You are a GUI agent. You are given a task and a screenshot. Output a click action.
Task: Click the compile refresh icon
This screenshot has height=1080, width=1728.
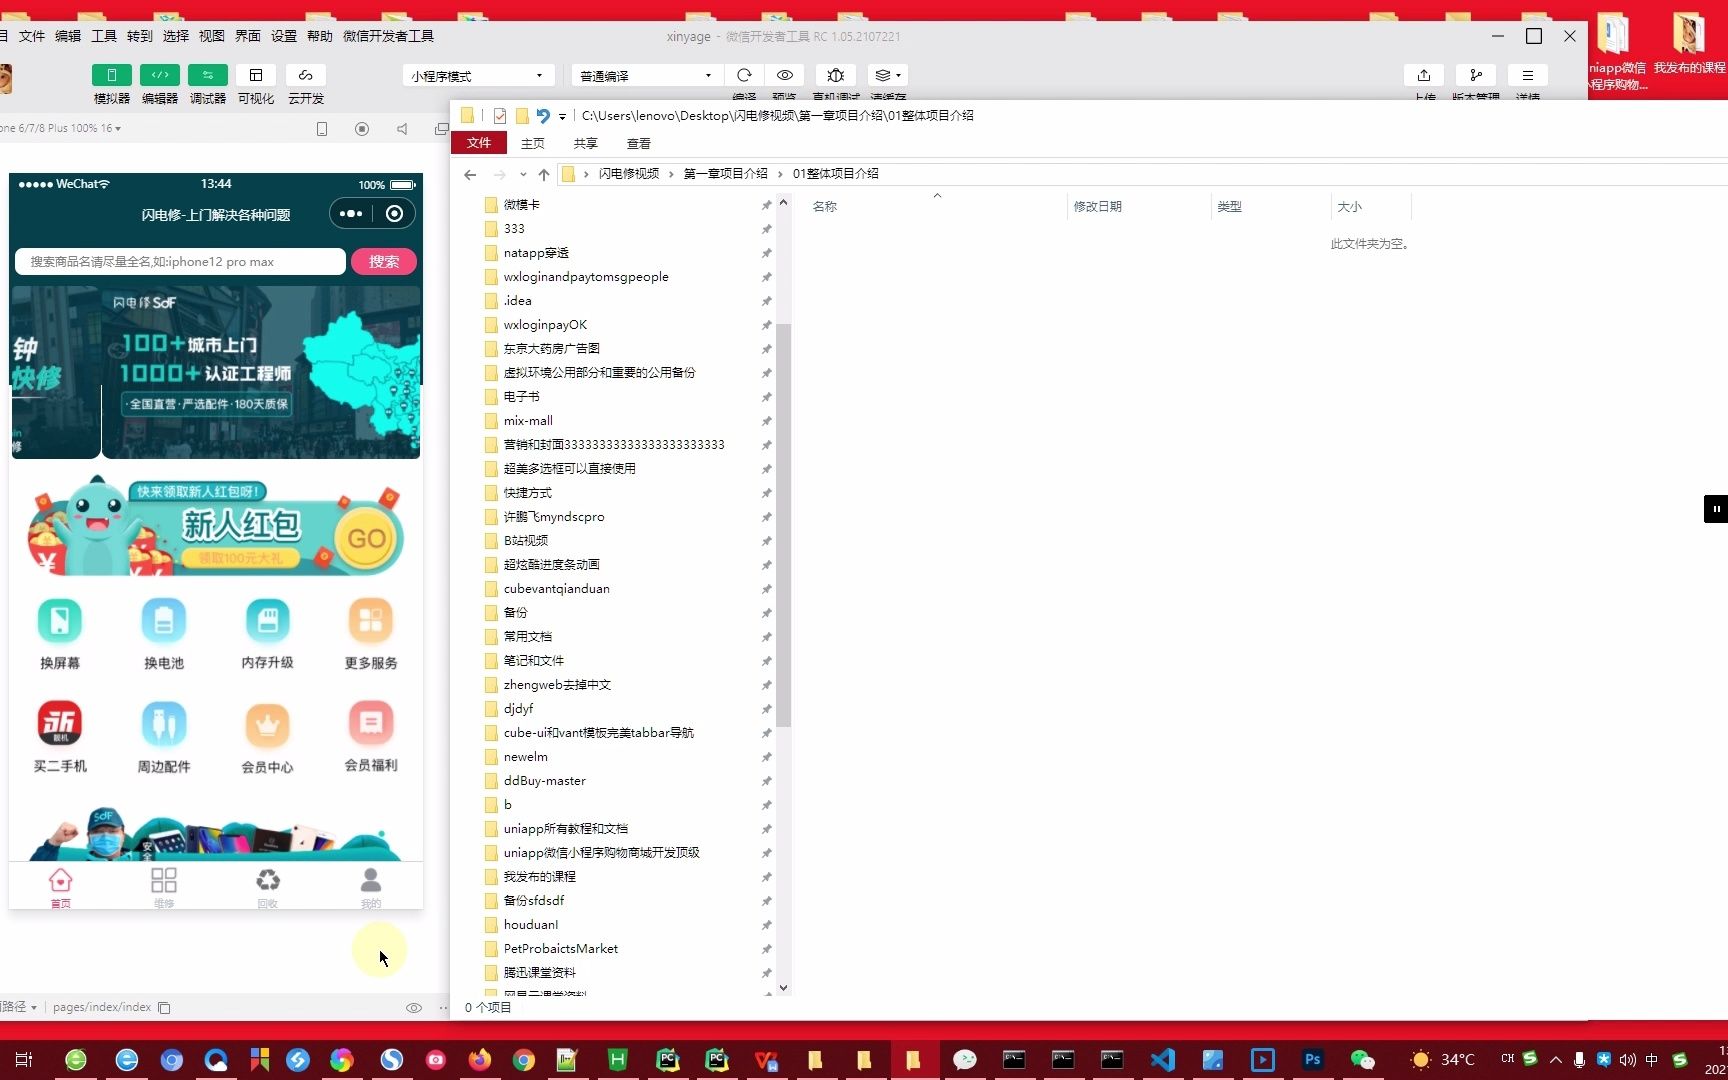744,75
